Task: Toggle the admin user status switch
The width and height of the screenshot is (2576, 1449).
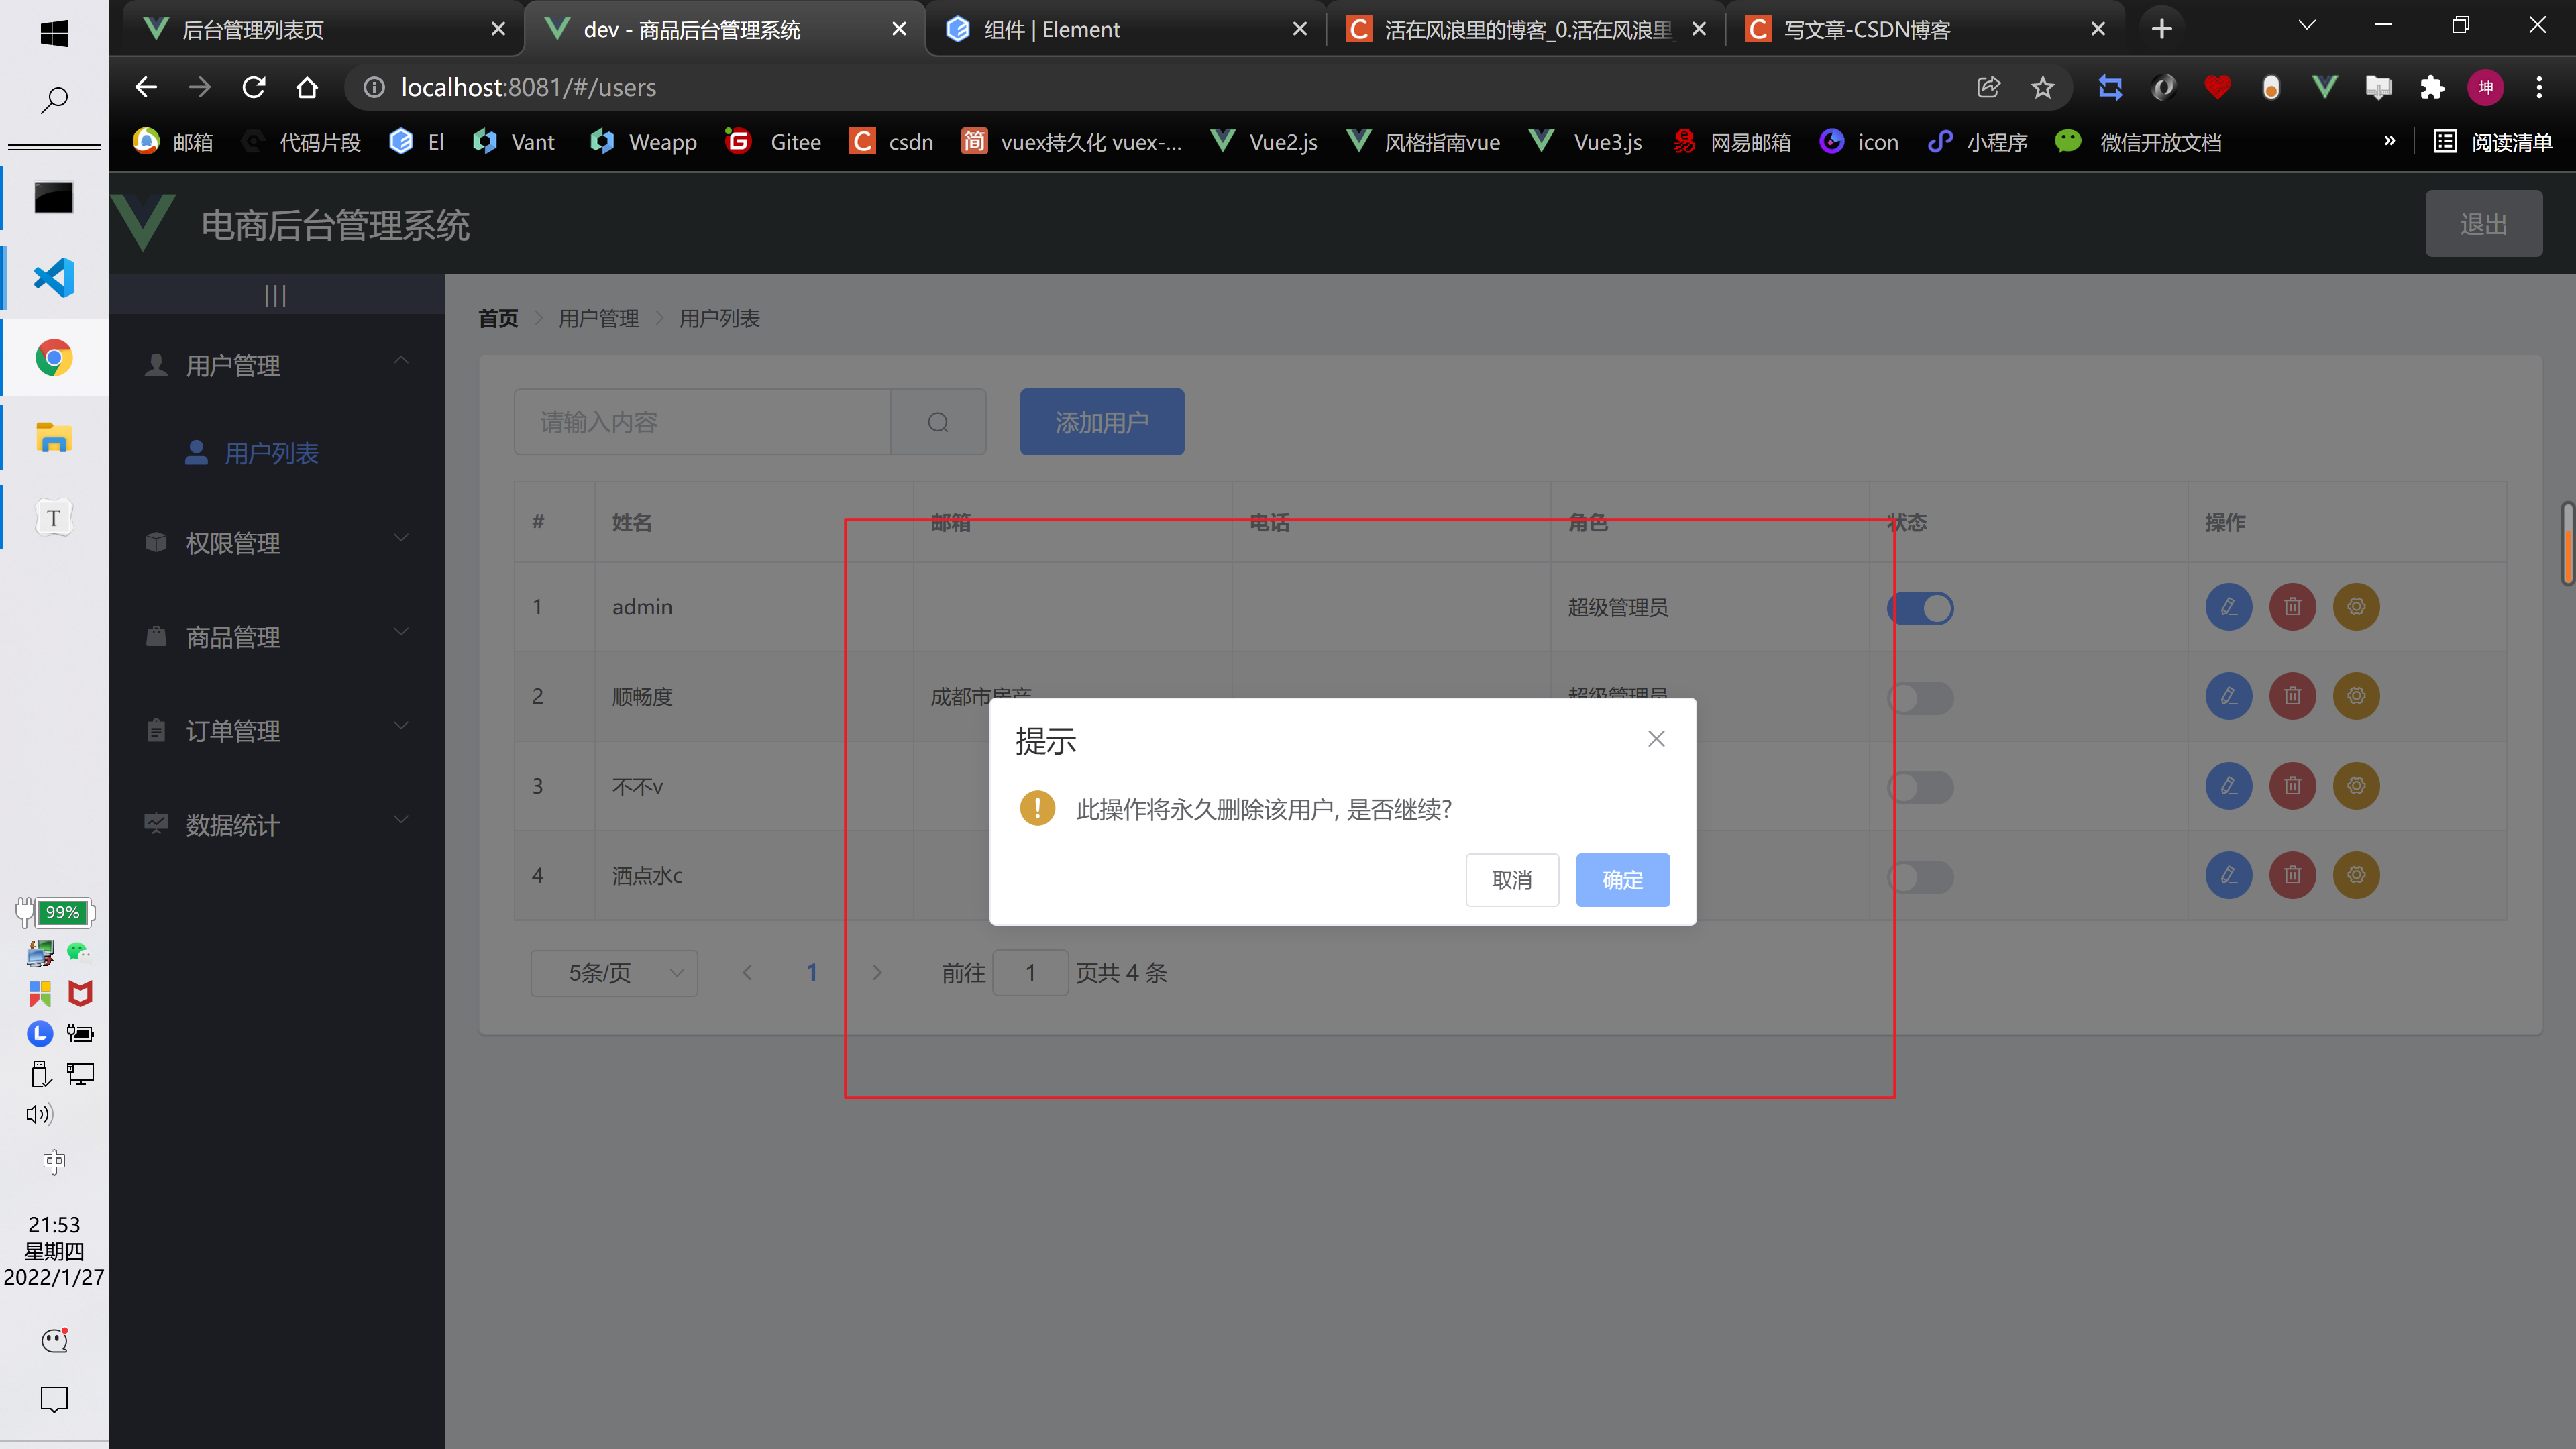Action: point(1920,608)
